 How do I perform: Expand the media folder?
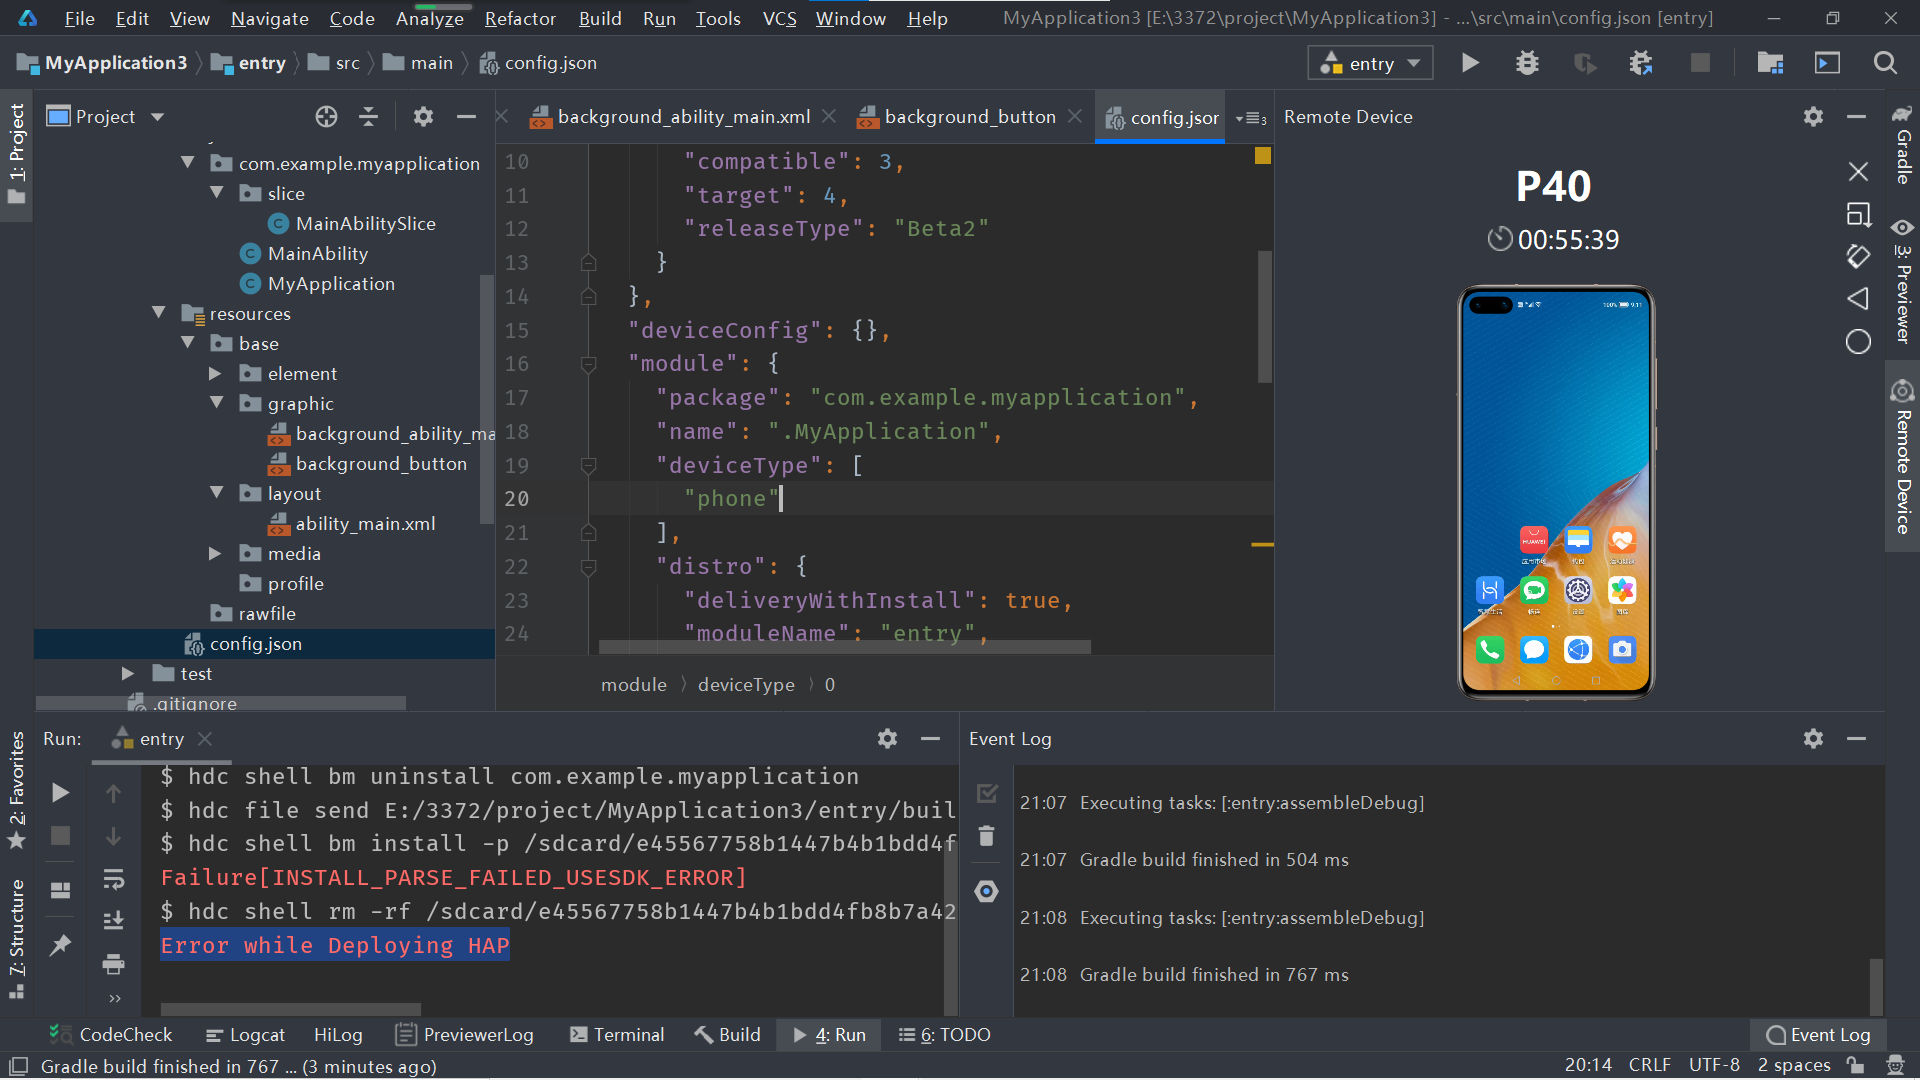click(215, 553)
